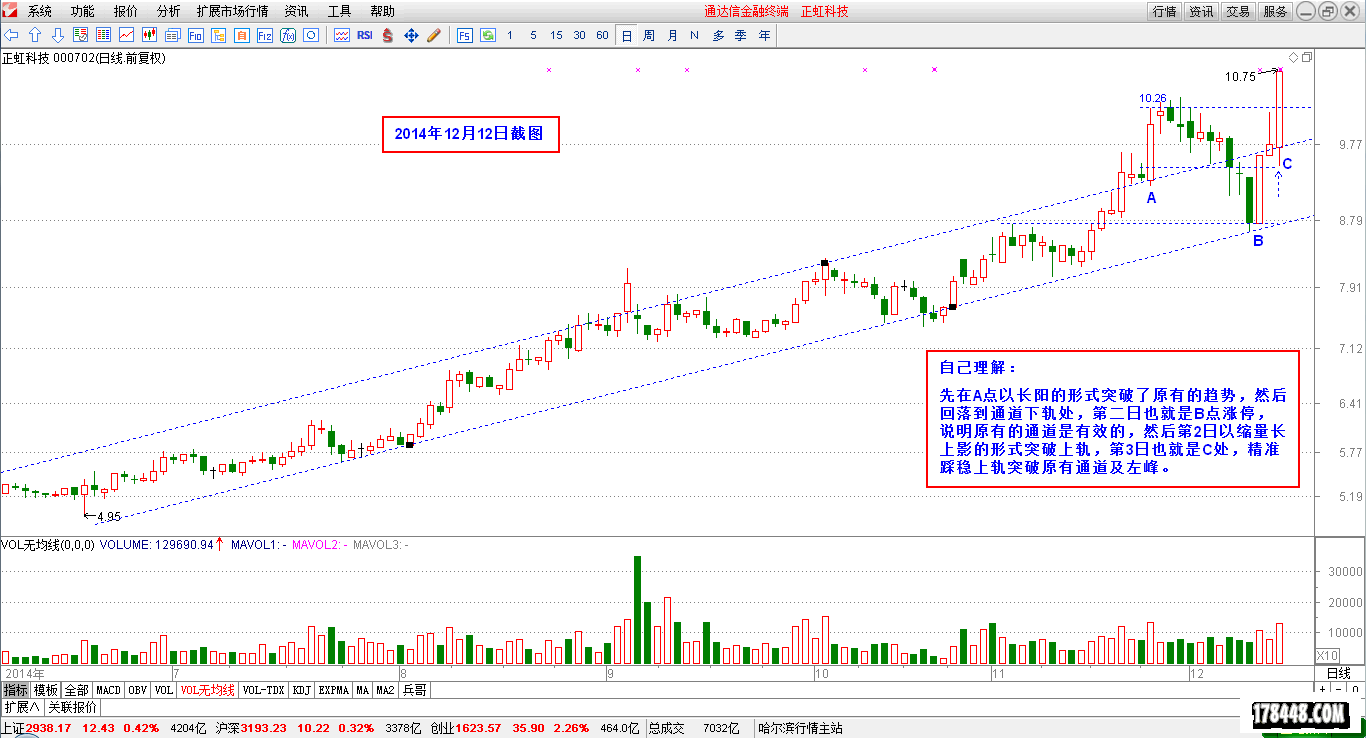Switch to the 15-minute period
The height and width of the screenshot is (738, 1366).
[556, 35]
